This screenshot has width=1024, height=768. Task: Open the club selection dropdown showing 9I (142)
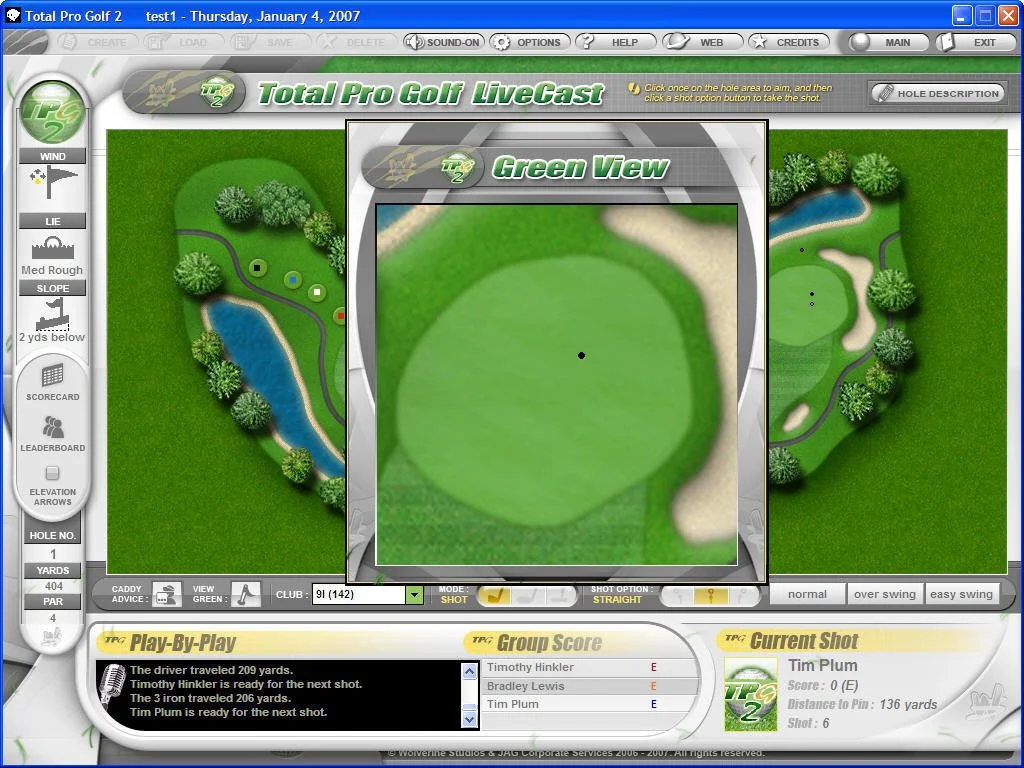(414, 593)
